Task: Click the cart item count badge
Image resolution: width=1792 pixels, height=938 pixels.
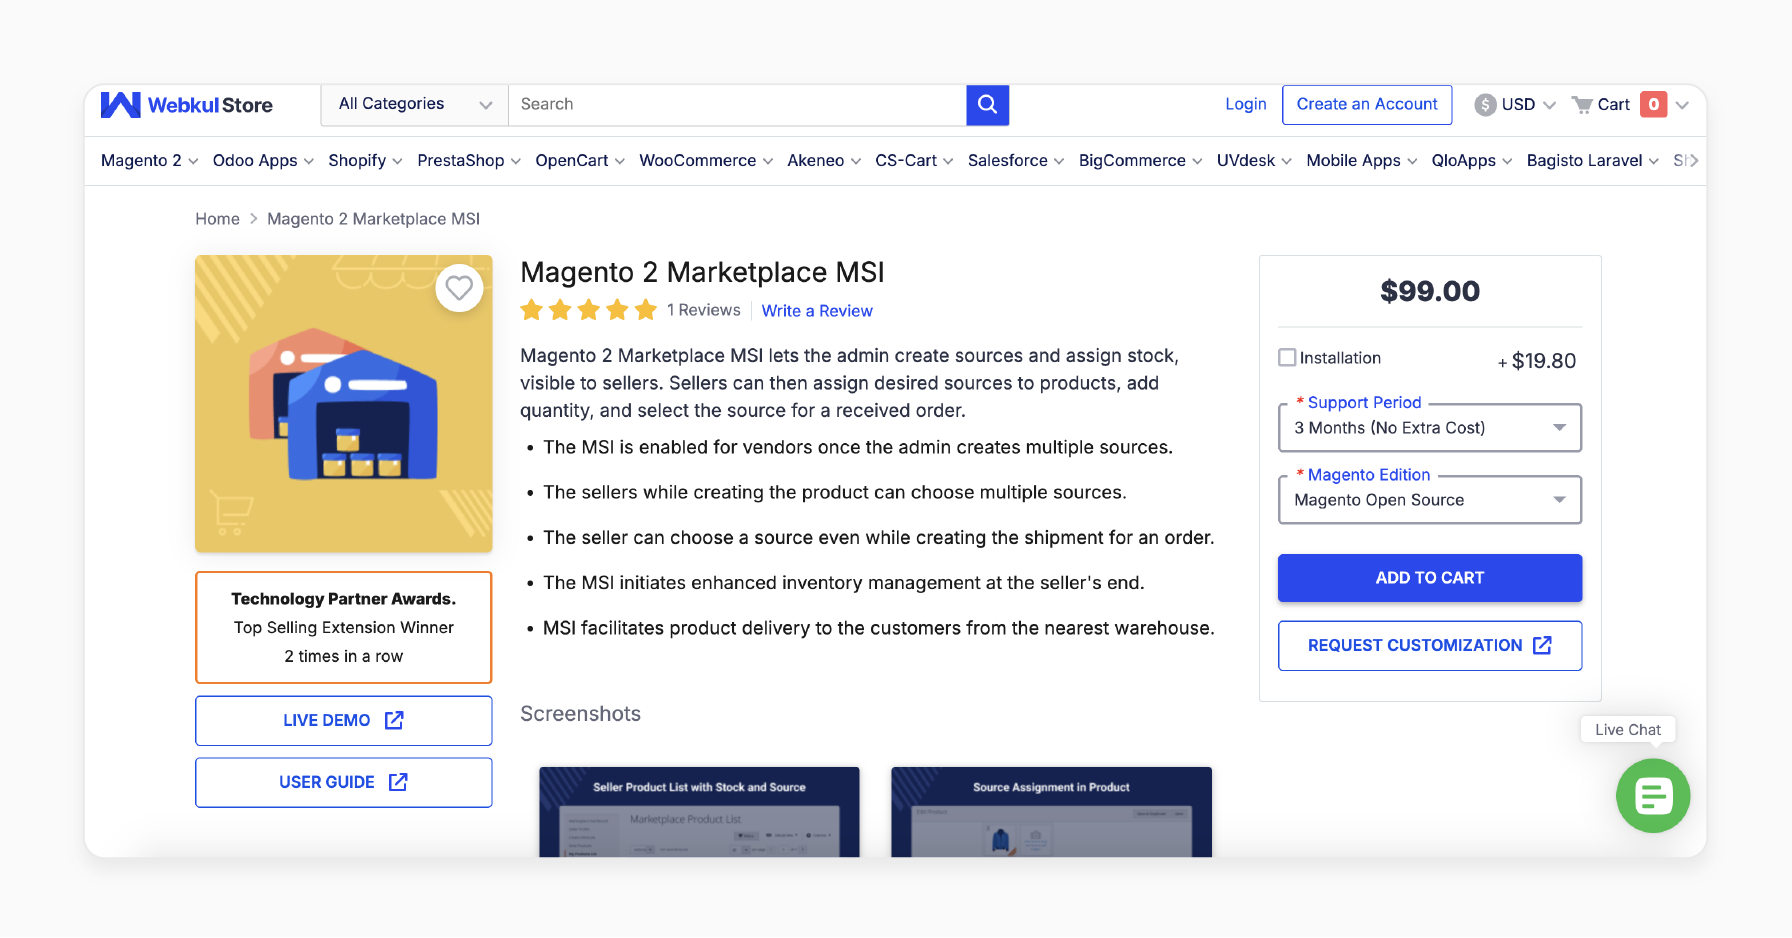Action: tap(1653, 104)
